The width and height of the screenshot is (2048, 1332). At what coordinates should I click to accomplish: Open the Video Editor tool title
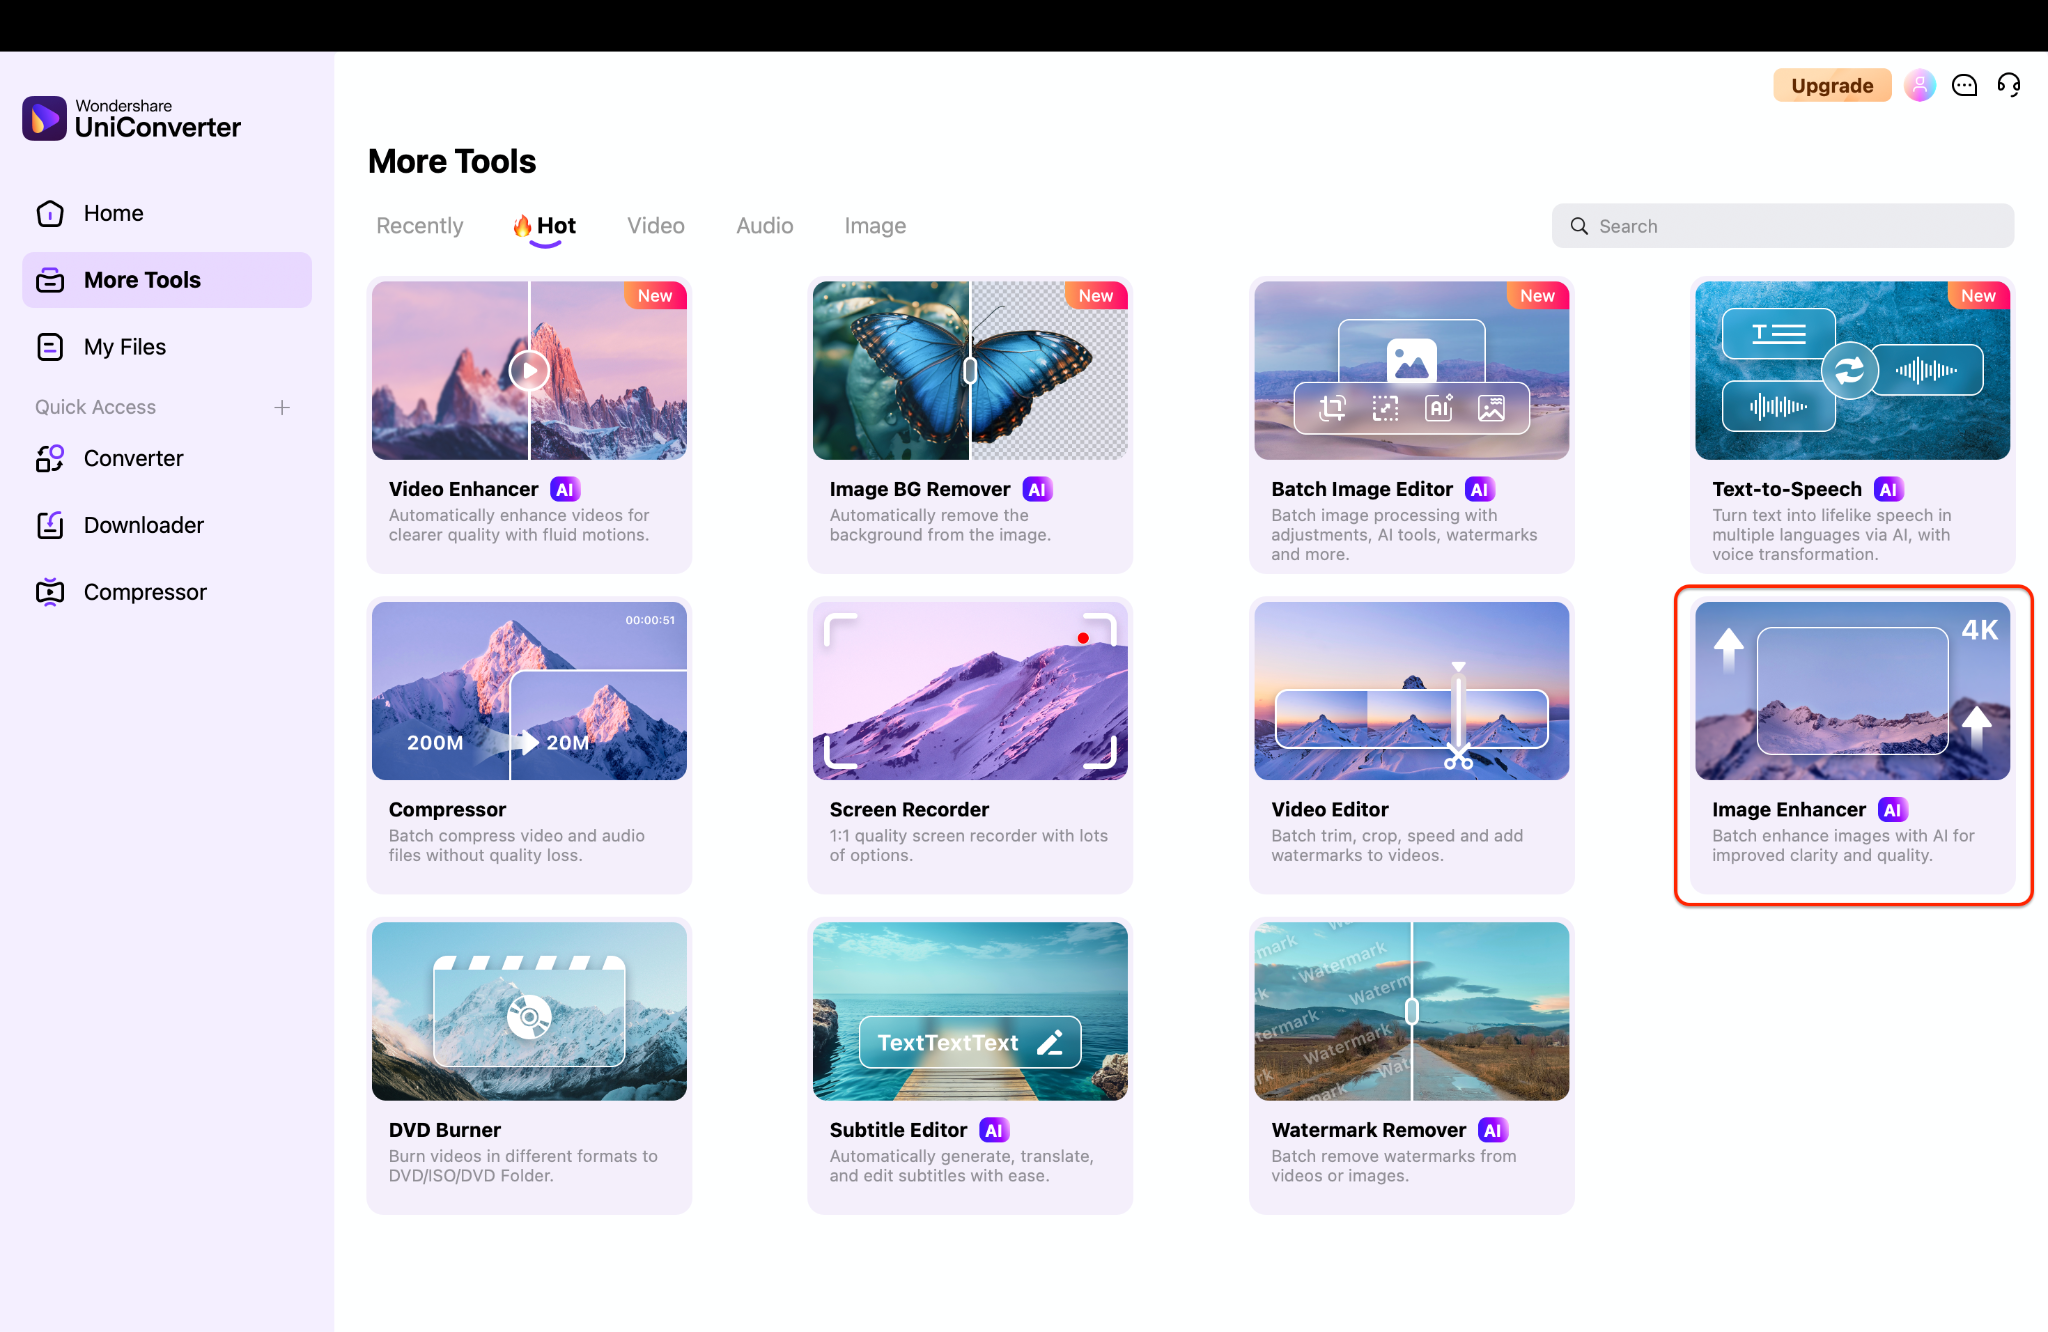click(1330, 810)
